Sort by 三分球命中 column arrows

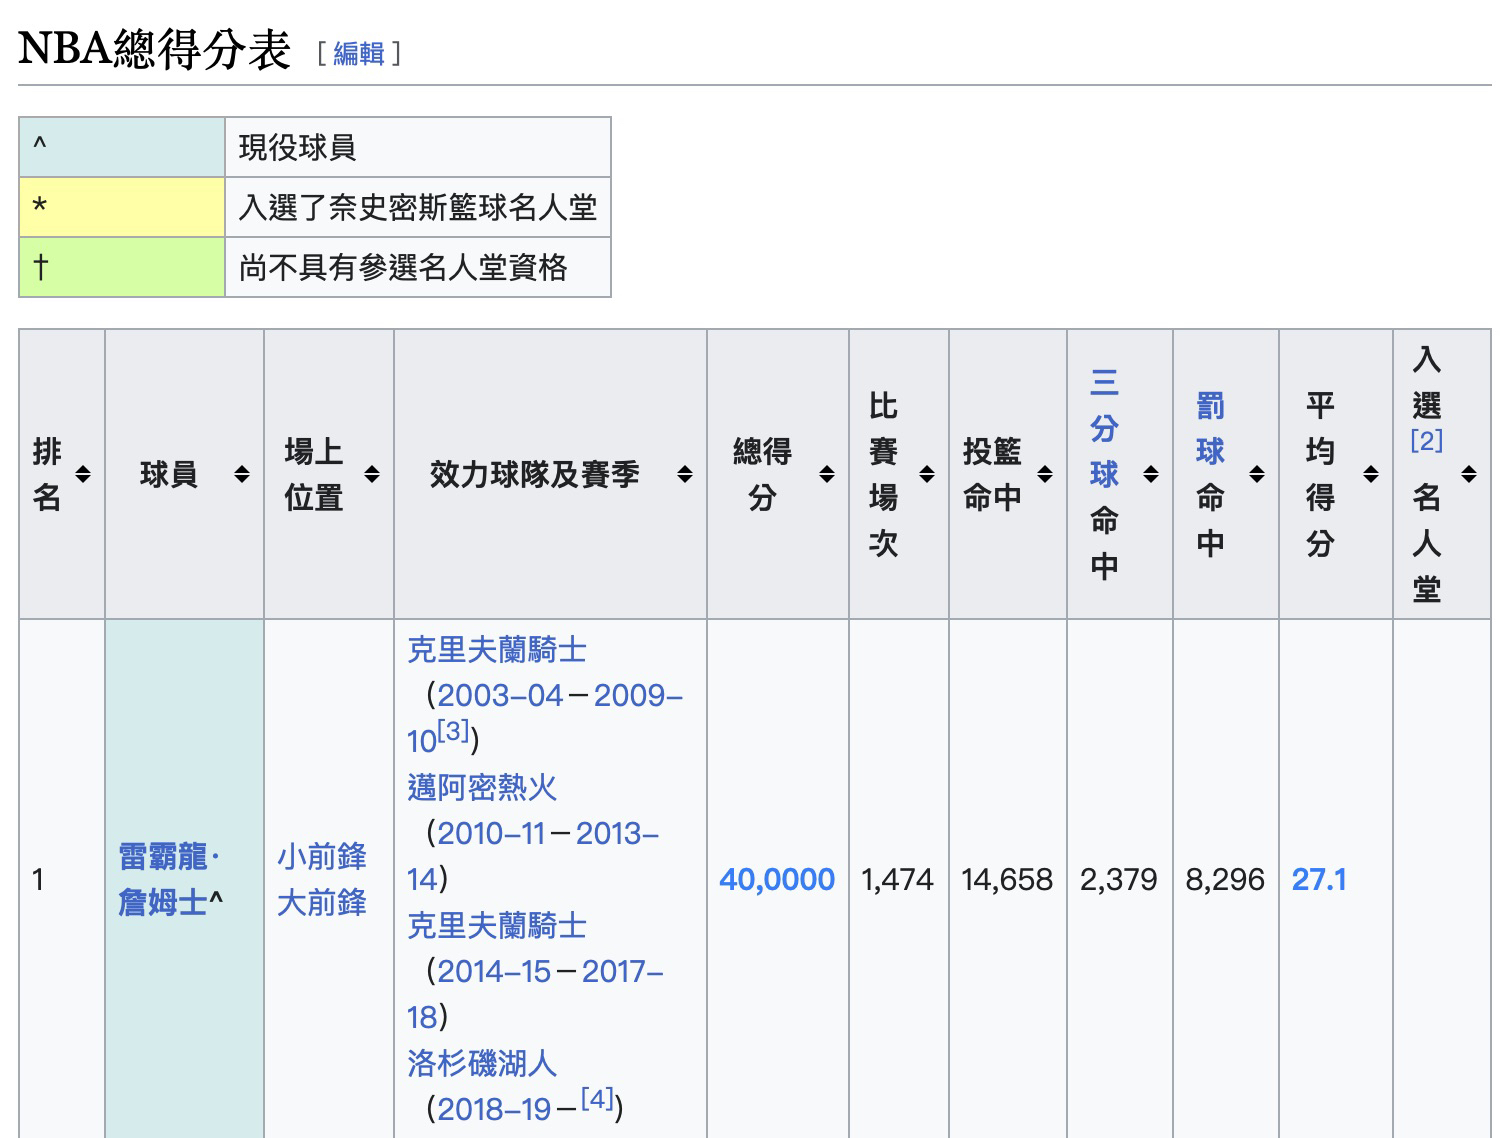(x=1151, y=474)
